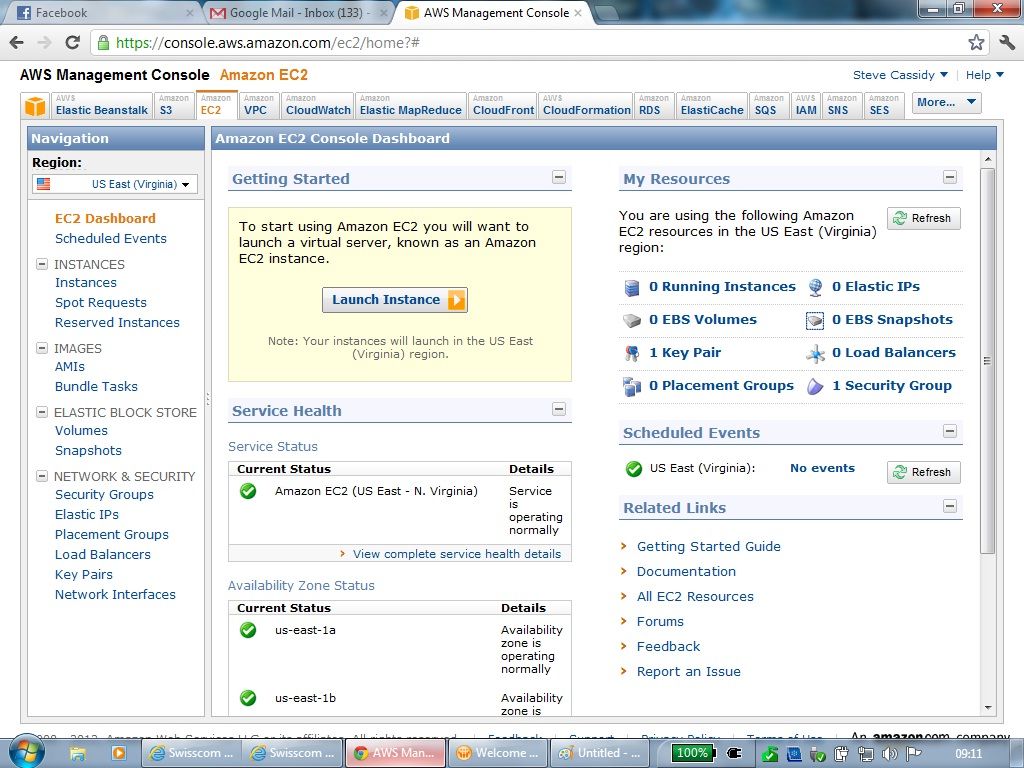
Task: Collapse the Getting Started panel
Action: pyautogui.click(x=559, y=177)
